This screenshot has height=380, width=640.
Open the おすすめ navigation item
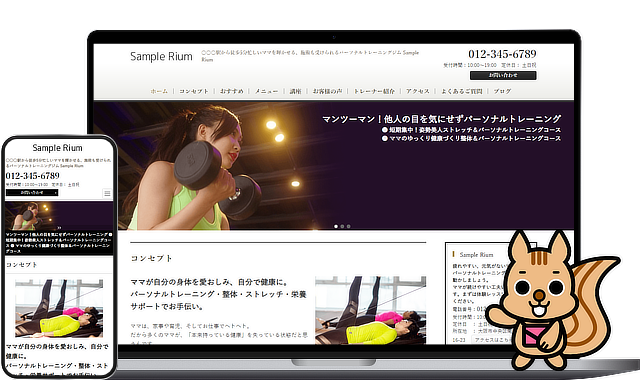(x=231, y=91)
